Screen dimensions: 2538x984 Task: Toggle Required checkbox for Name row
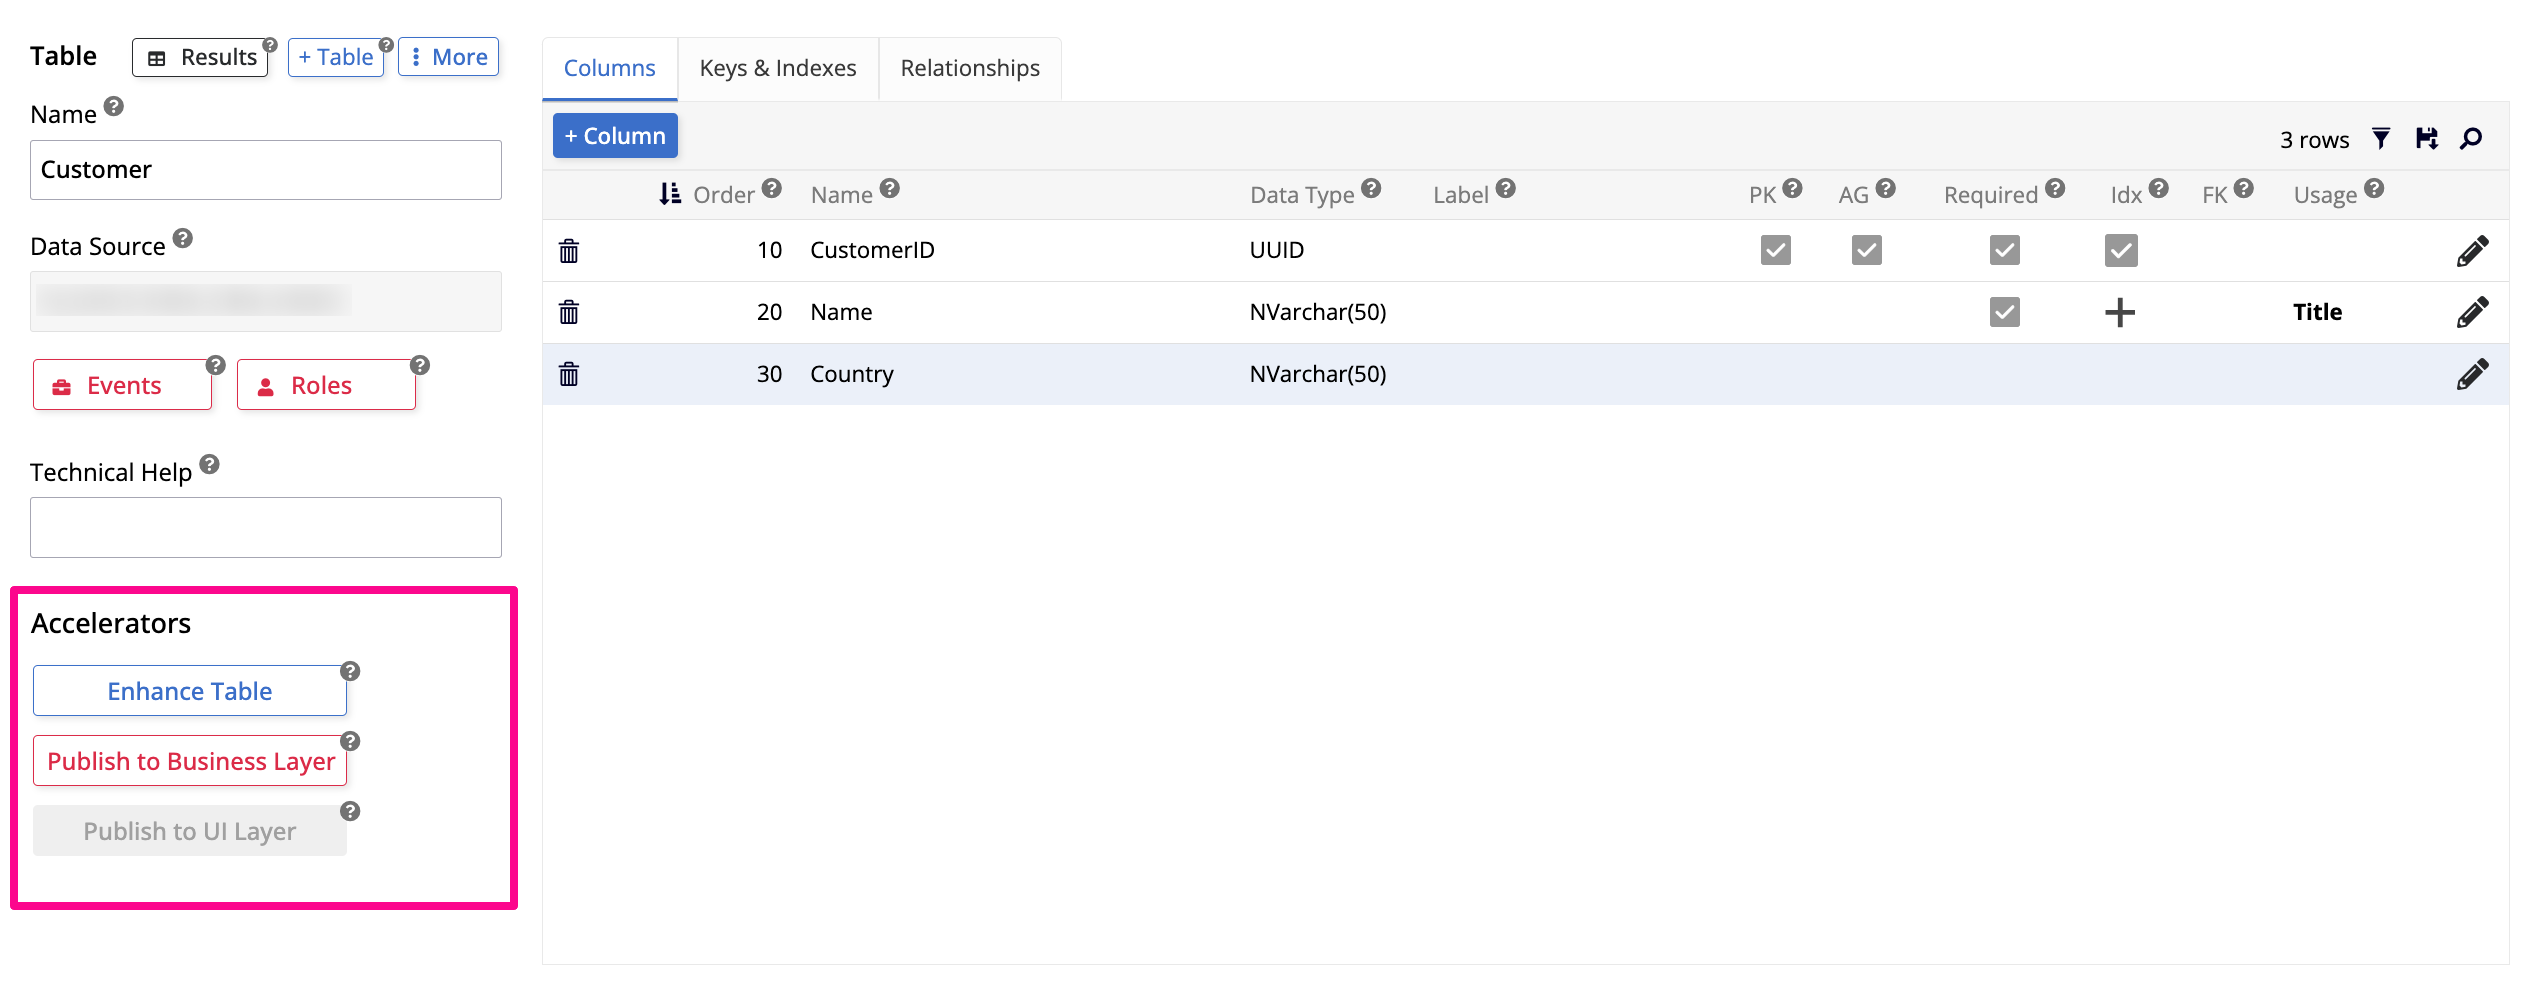[x=2005, y=312]
